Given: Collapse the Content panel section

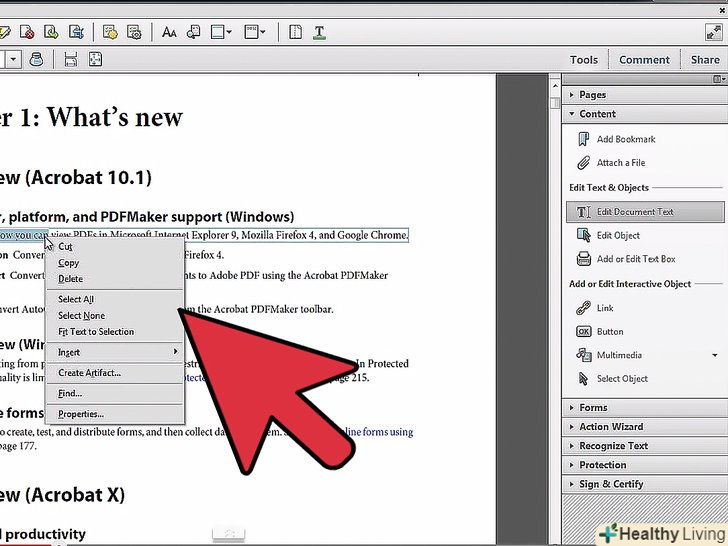Looking at the screenshot, I should coord(644,114).
